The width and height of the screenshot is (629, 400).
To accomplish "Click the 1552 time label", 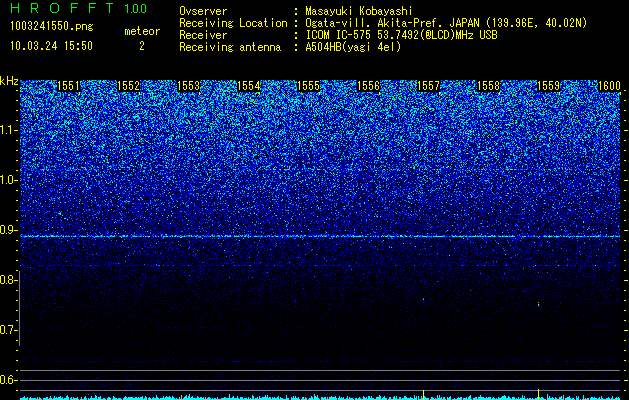I will pyautogui.click(x=128, y=86).
